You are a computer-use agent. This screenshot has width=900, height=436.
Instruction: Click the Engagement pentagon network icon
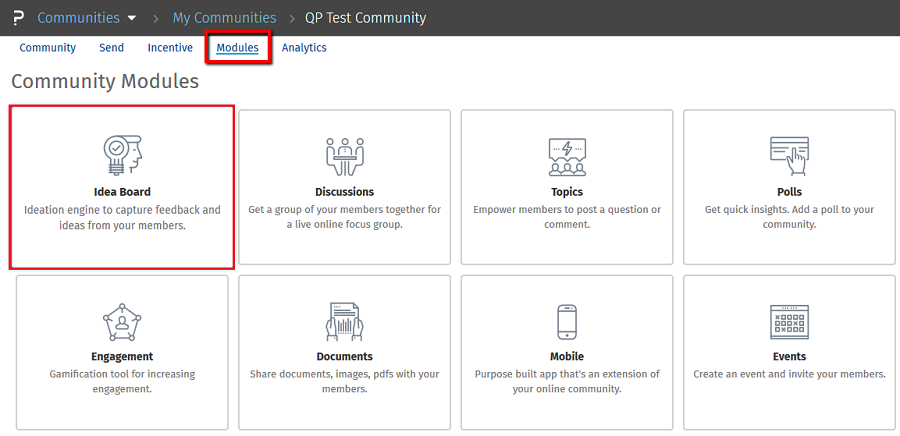pyautogui.click(x=122, y=321)
